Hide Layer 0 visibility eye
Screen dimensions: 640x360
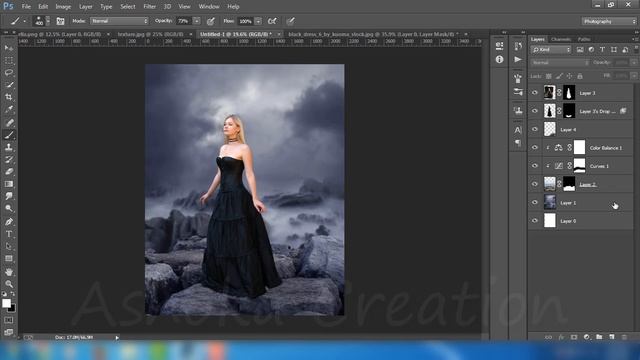535,221
